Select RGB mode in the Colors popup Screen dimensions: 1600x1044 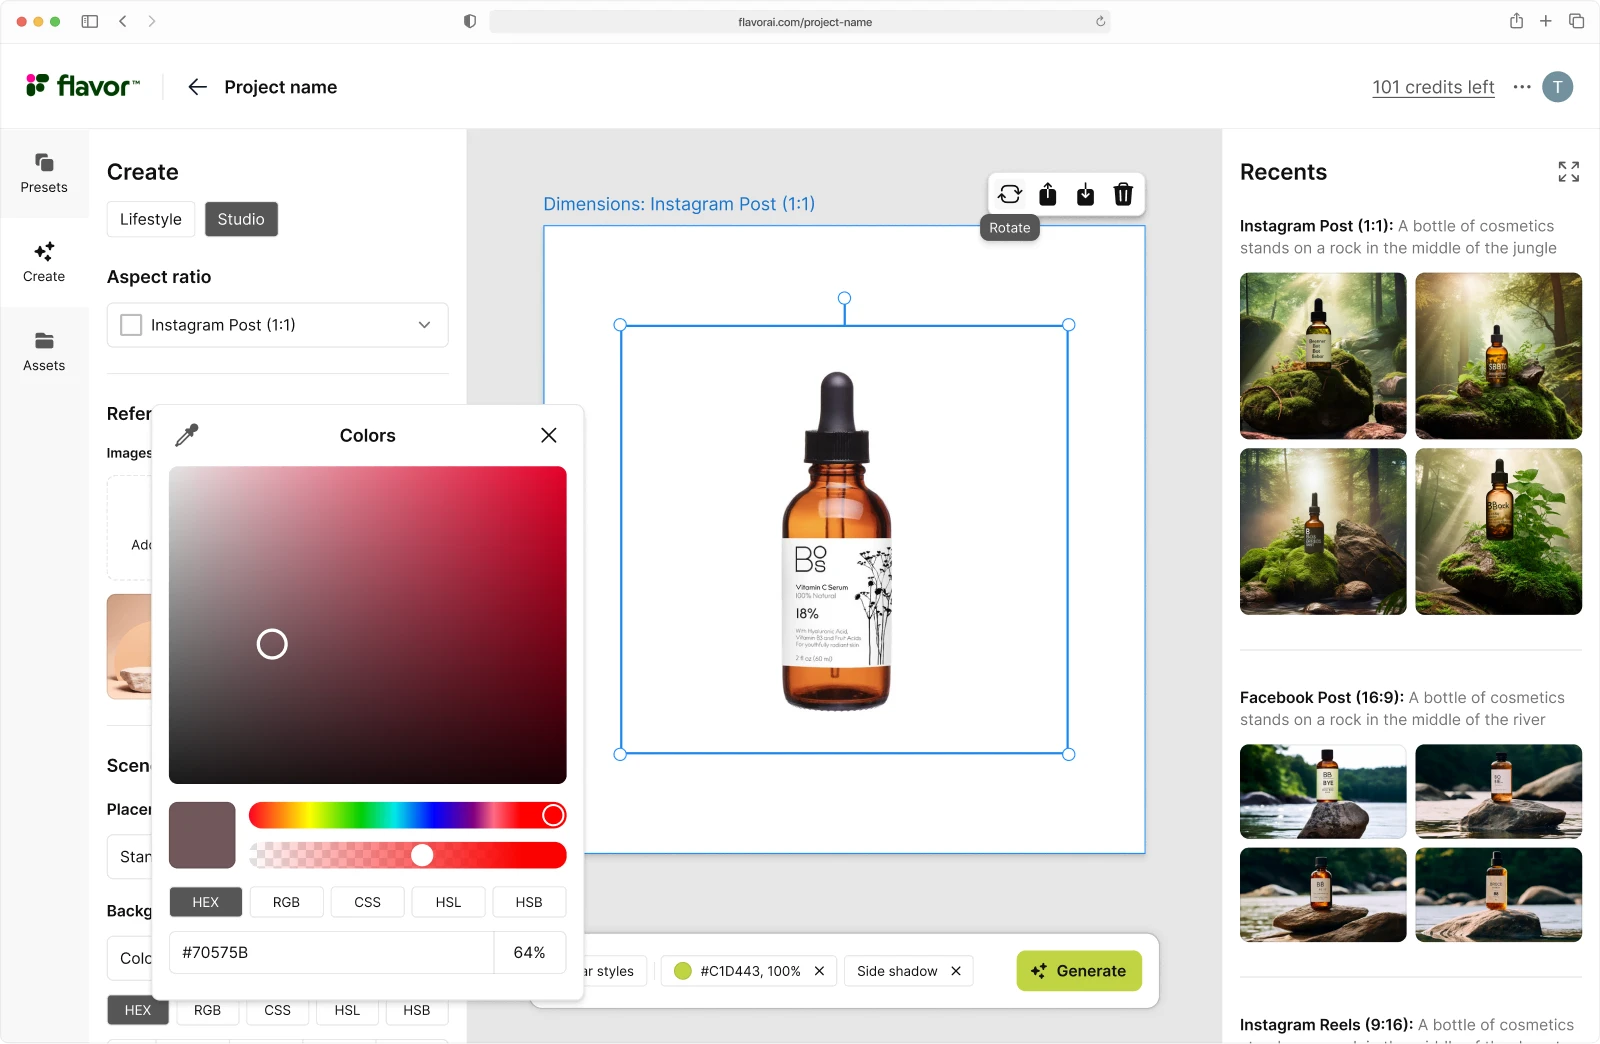286,902
